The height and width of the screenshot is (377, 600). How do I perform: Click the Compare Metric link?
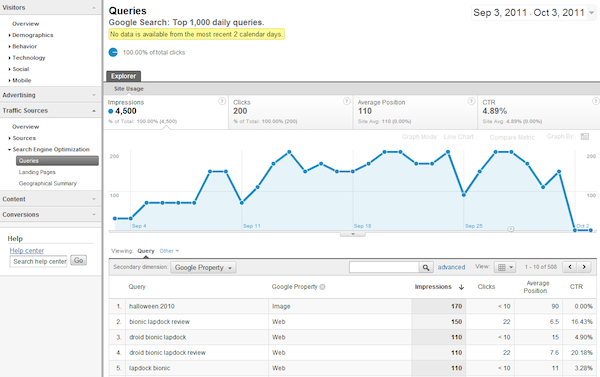pos(512,137)
